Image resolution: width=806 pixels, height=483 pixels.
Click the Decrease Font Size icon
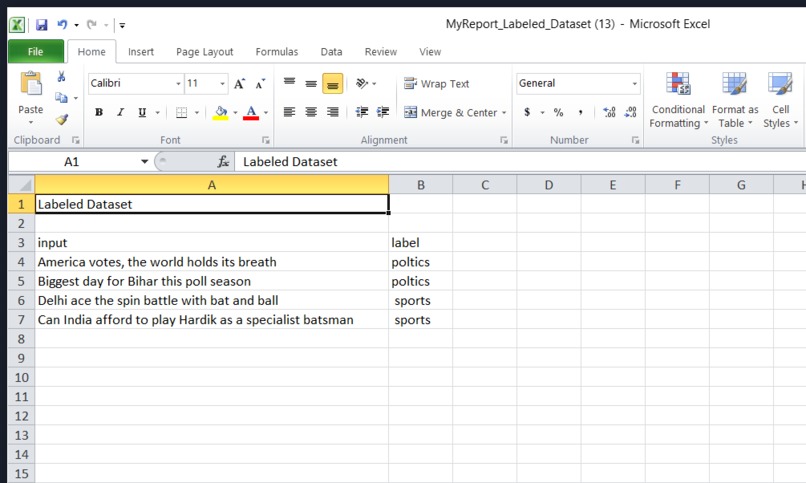click(x=261, y=84)
